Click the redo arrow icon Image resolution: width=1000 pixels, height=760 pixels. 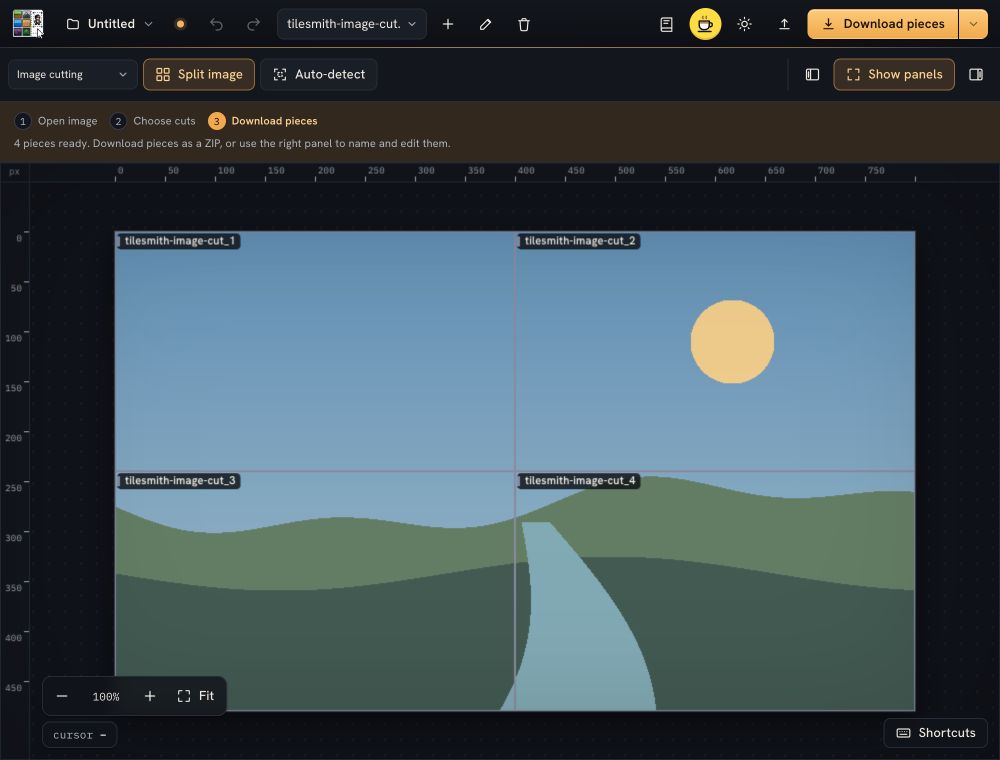[x=253, y=24]
